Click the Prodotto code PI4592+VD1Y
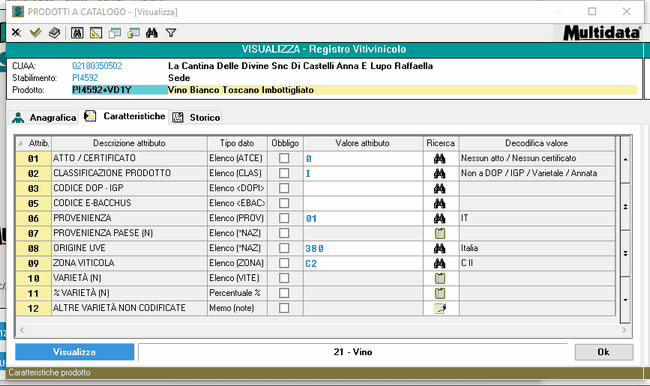Image resolution: width=650 pixels, height=386 pixels. (119, 90)
